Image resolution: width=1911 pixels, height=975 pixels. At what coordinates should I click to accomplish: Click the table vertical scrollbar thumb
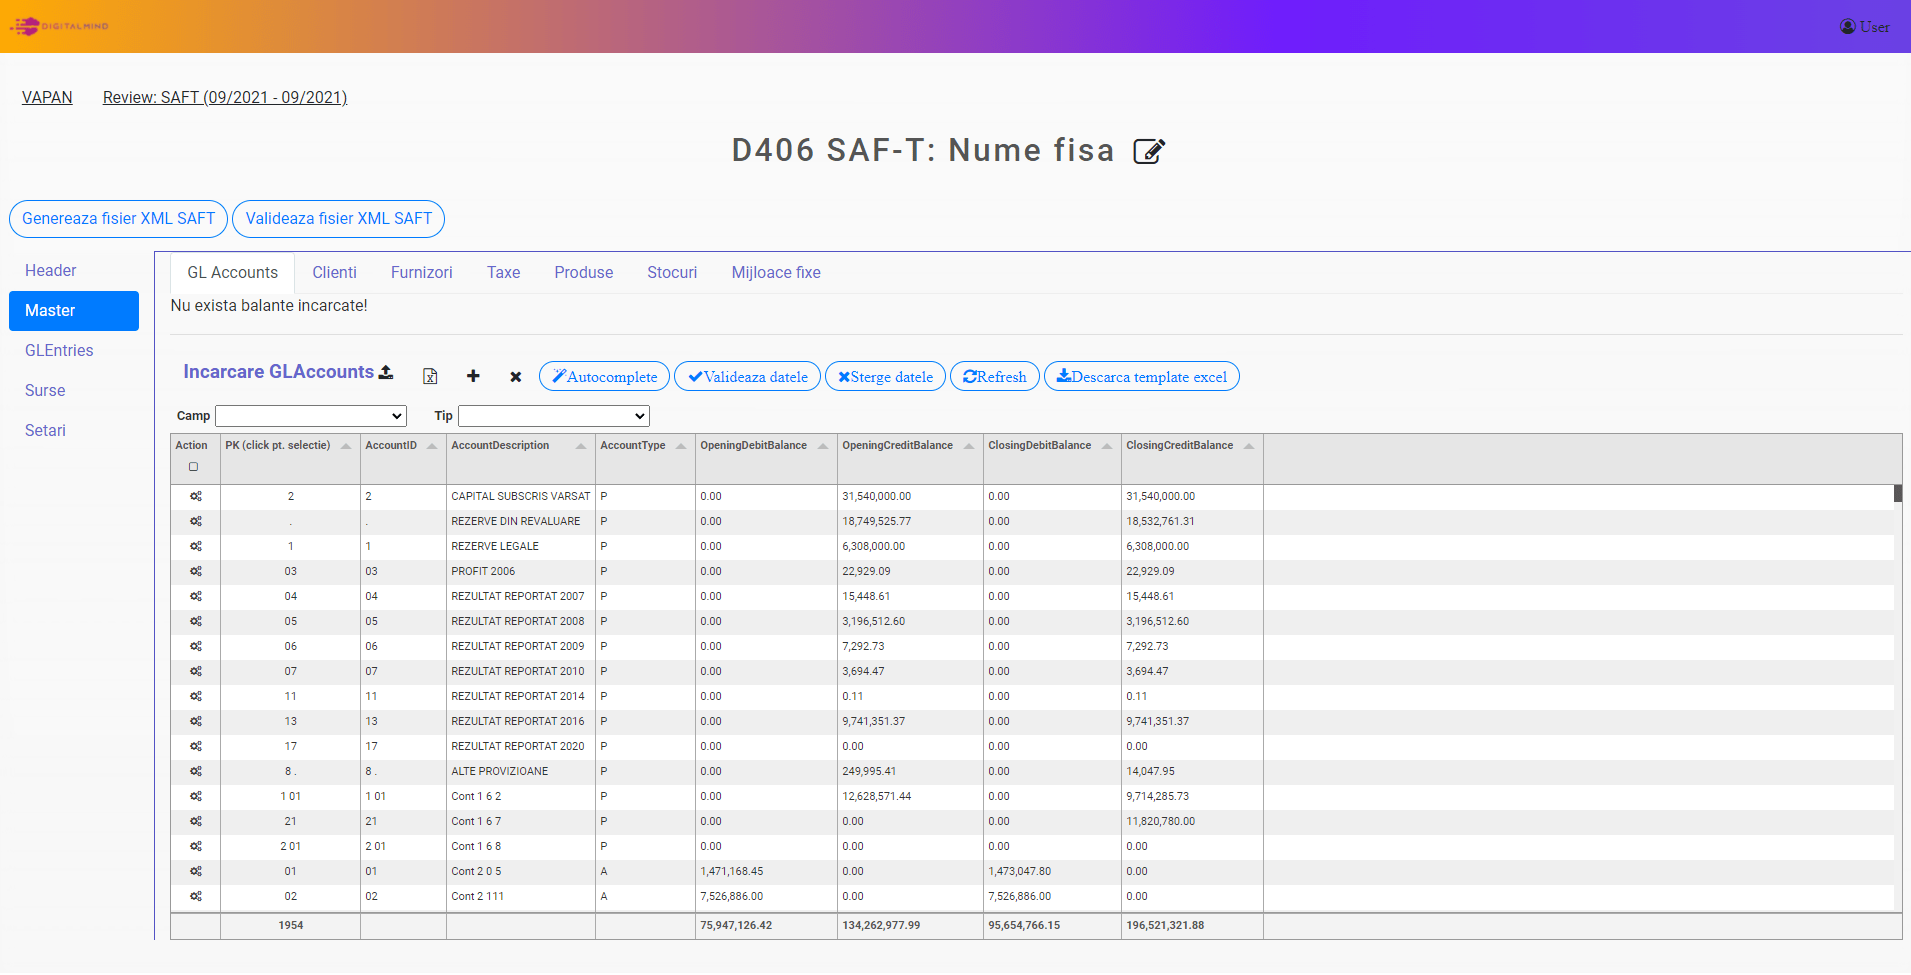click(1897, 493)
